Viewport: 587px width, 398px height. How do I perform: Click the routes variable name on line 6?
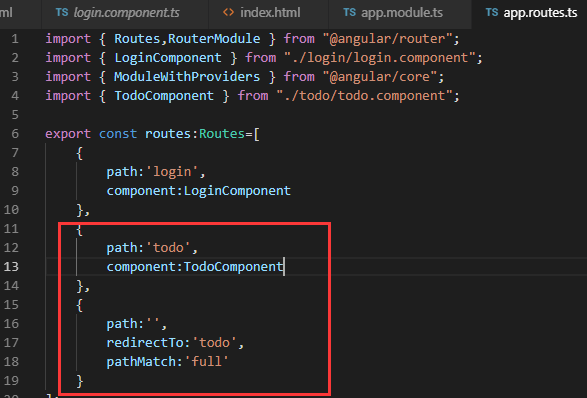168,134
